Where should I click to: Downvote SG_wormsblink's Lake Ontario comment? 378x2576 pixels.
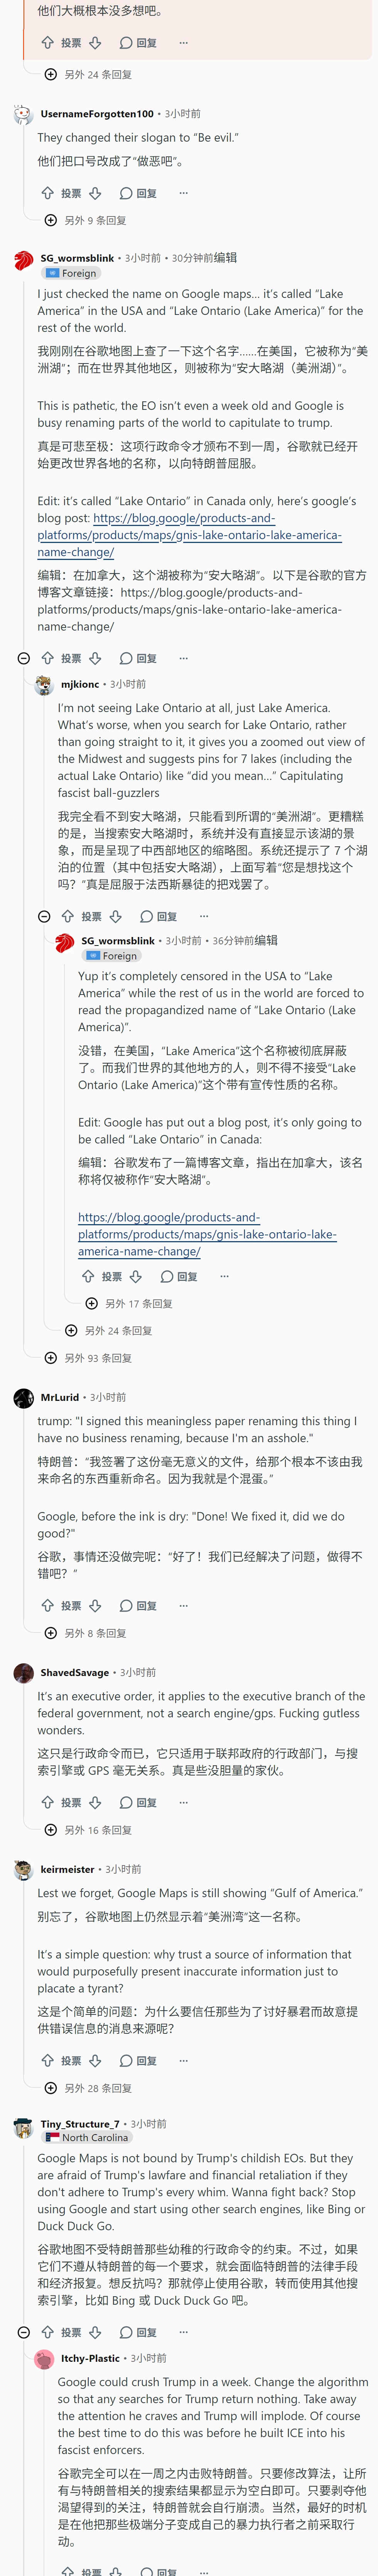tap(95, 658)
